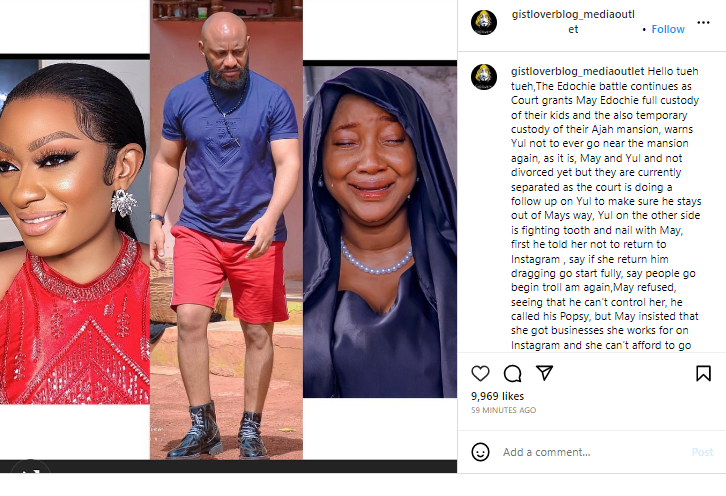Select the crying woman in veil photo
The height and width of the screenshot is (496, 726).
tap(380, 229)
